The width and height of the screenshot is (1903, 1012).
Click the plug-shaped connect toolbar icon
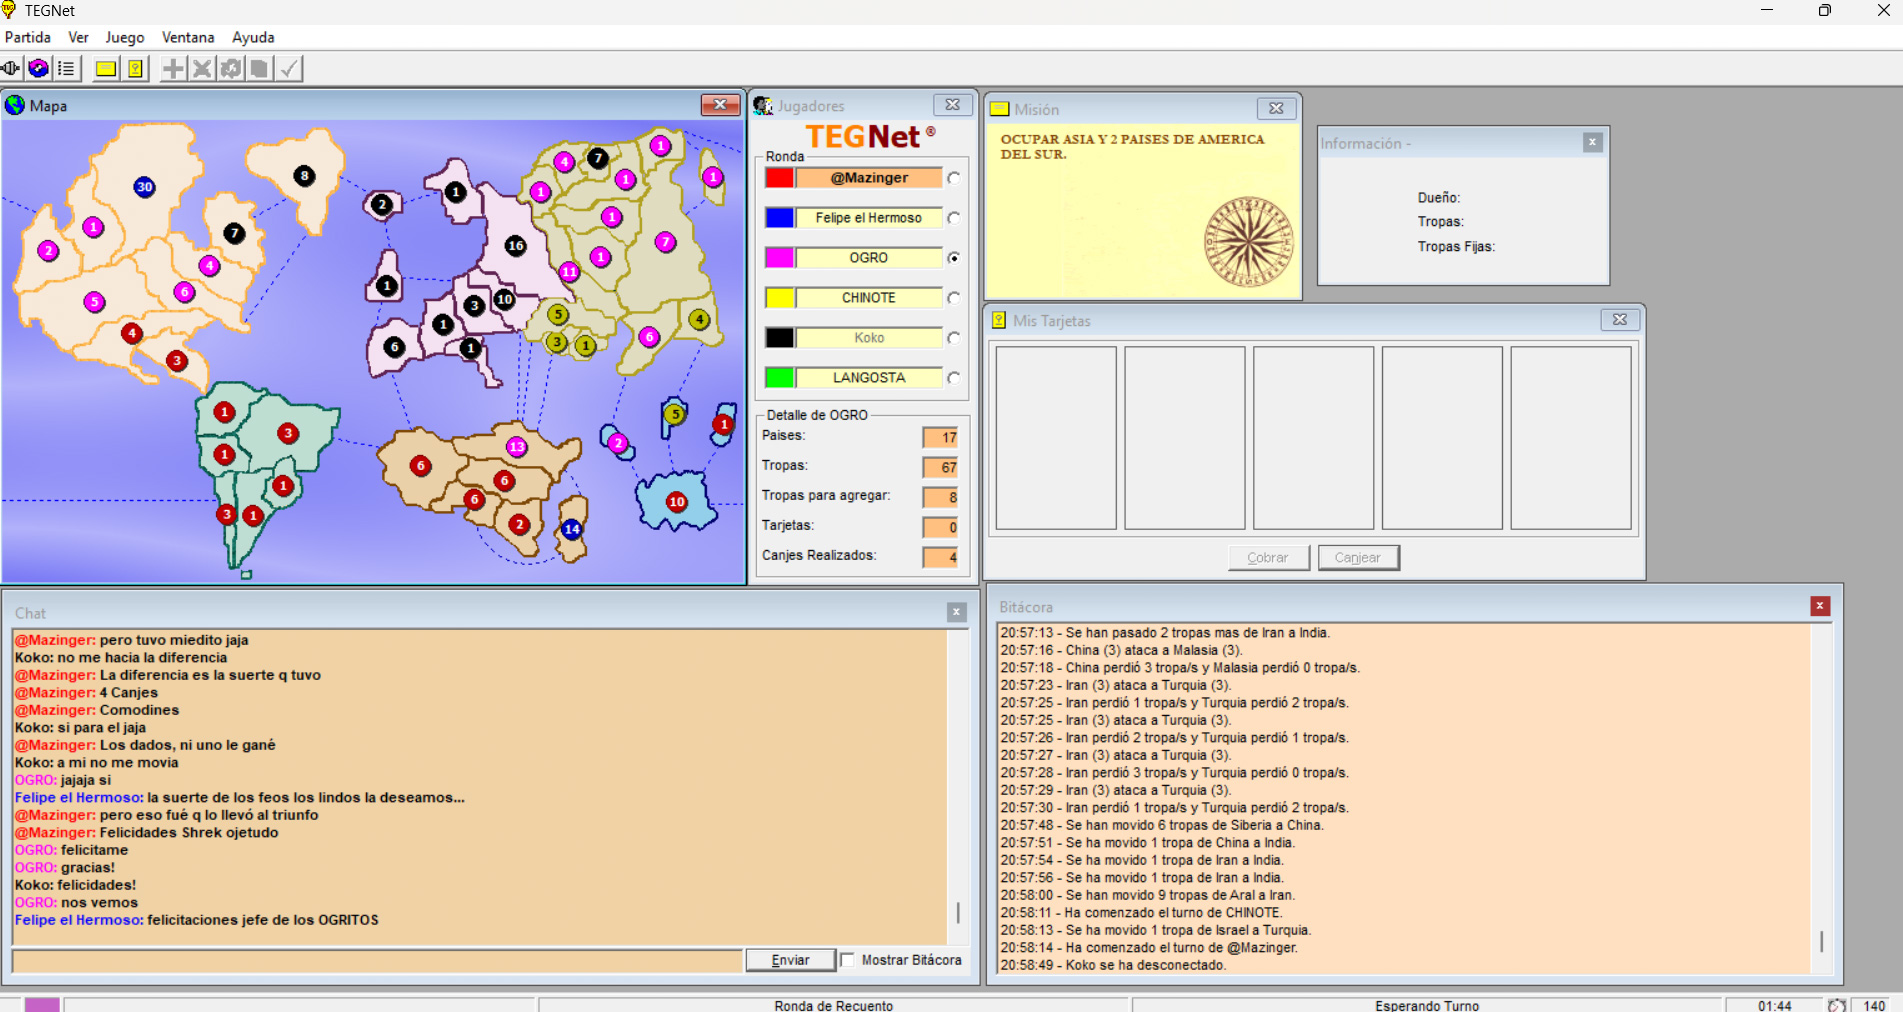[11, 68]
